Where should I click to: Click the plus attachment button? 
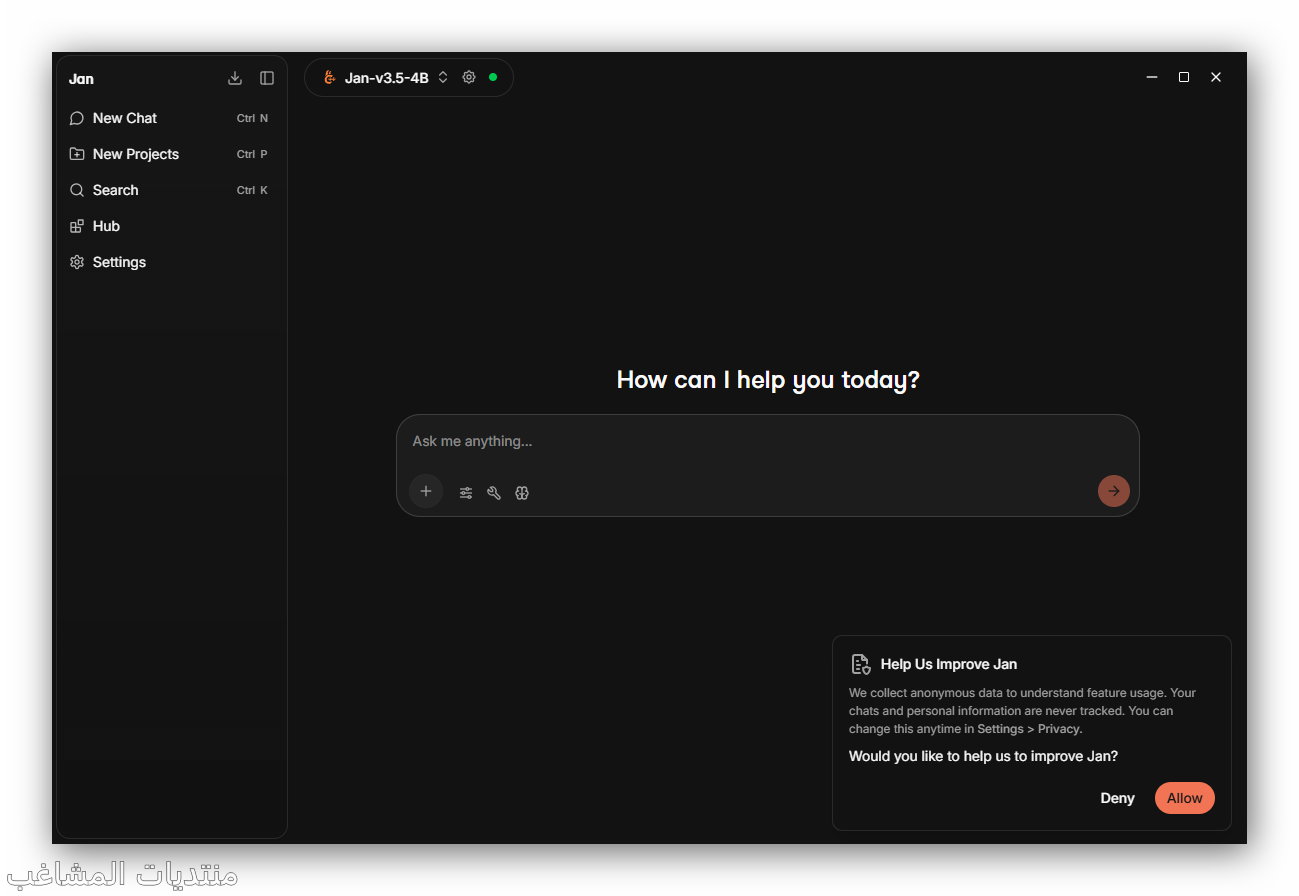(426, 491)
